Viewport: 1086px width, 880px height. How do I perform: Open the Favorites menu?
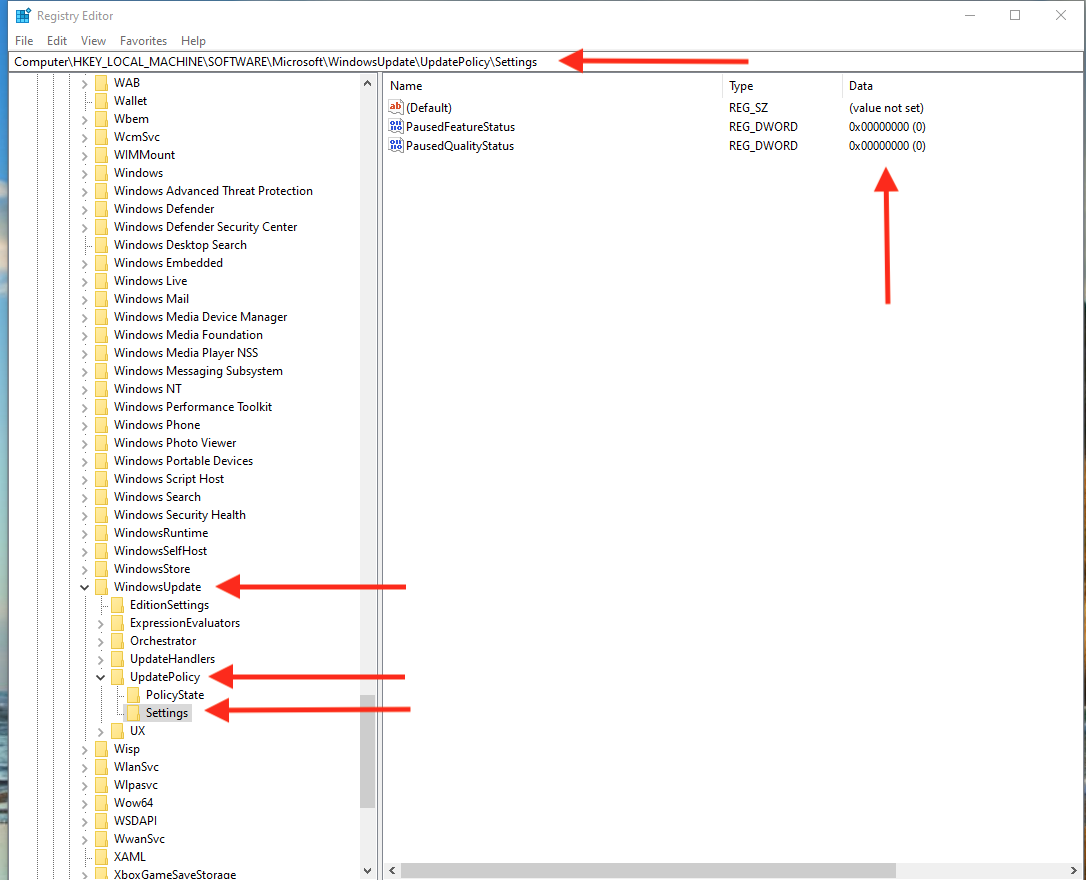143,41
